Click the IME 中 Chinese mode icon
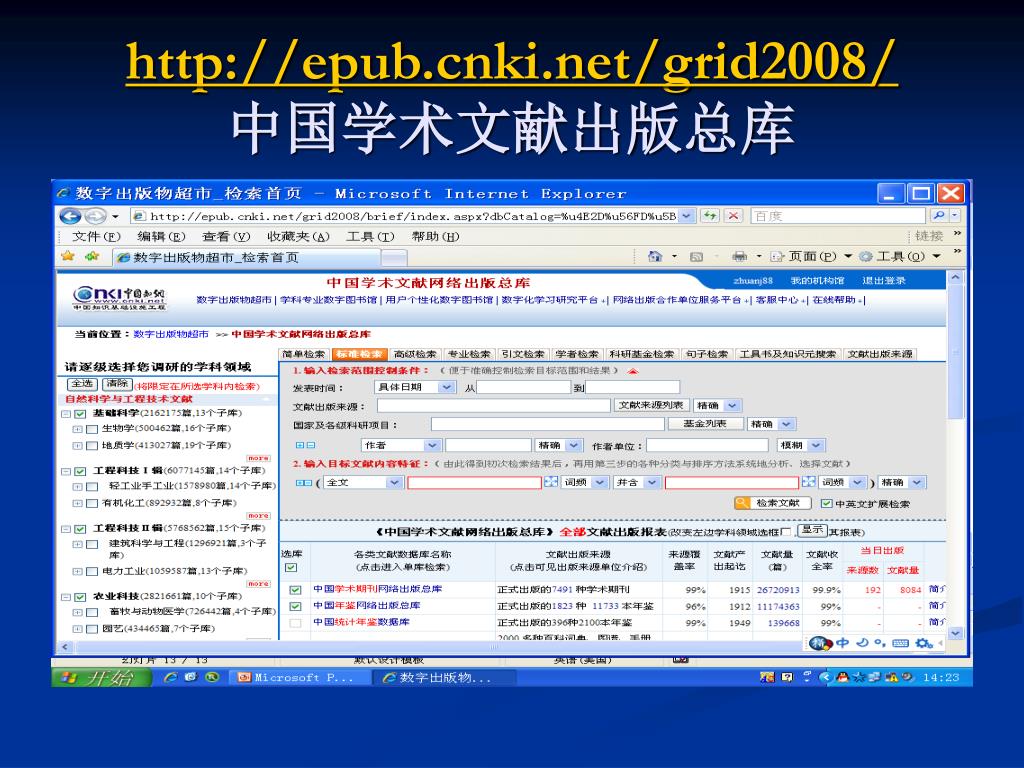 843,643
